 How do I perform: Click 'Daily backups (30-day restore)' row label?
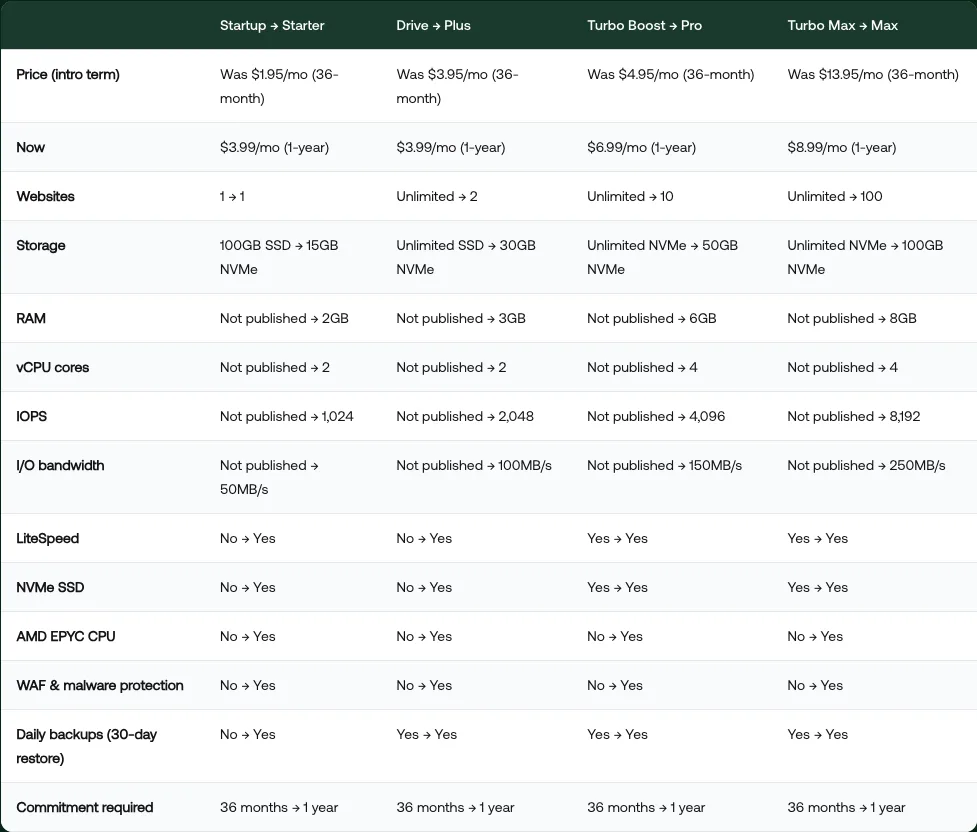(87, 747)
